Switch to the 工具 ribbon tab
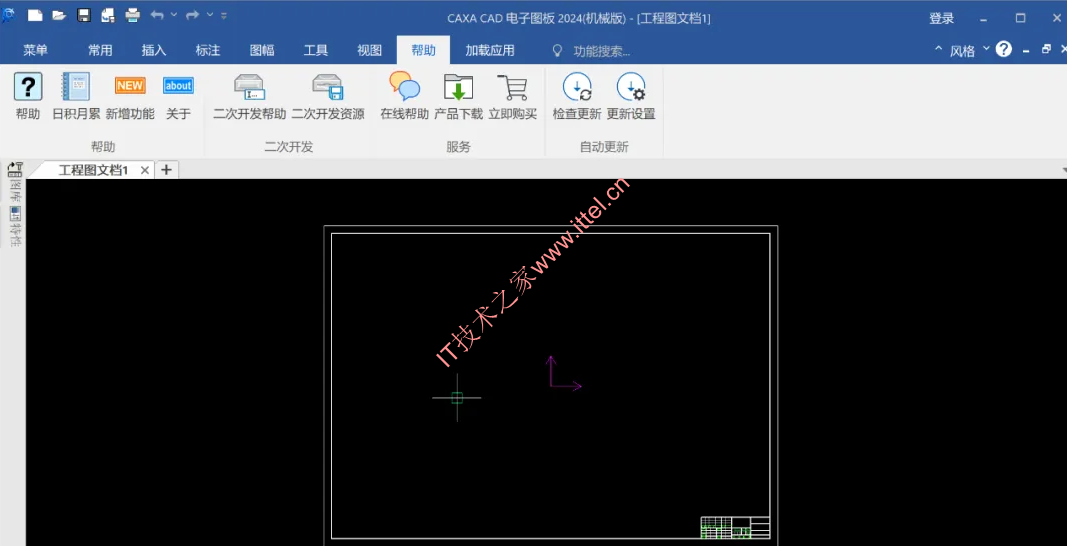 (316, 50)
